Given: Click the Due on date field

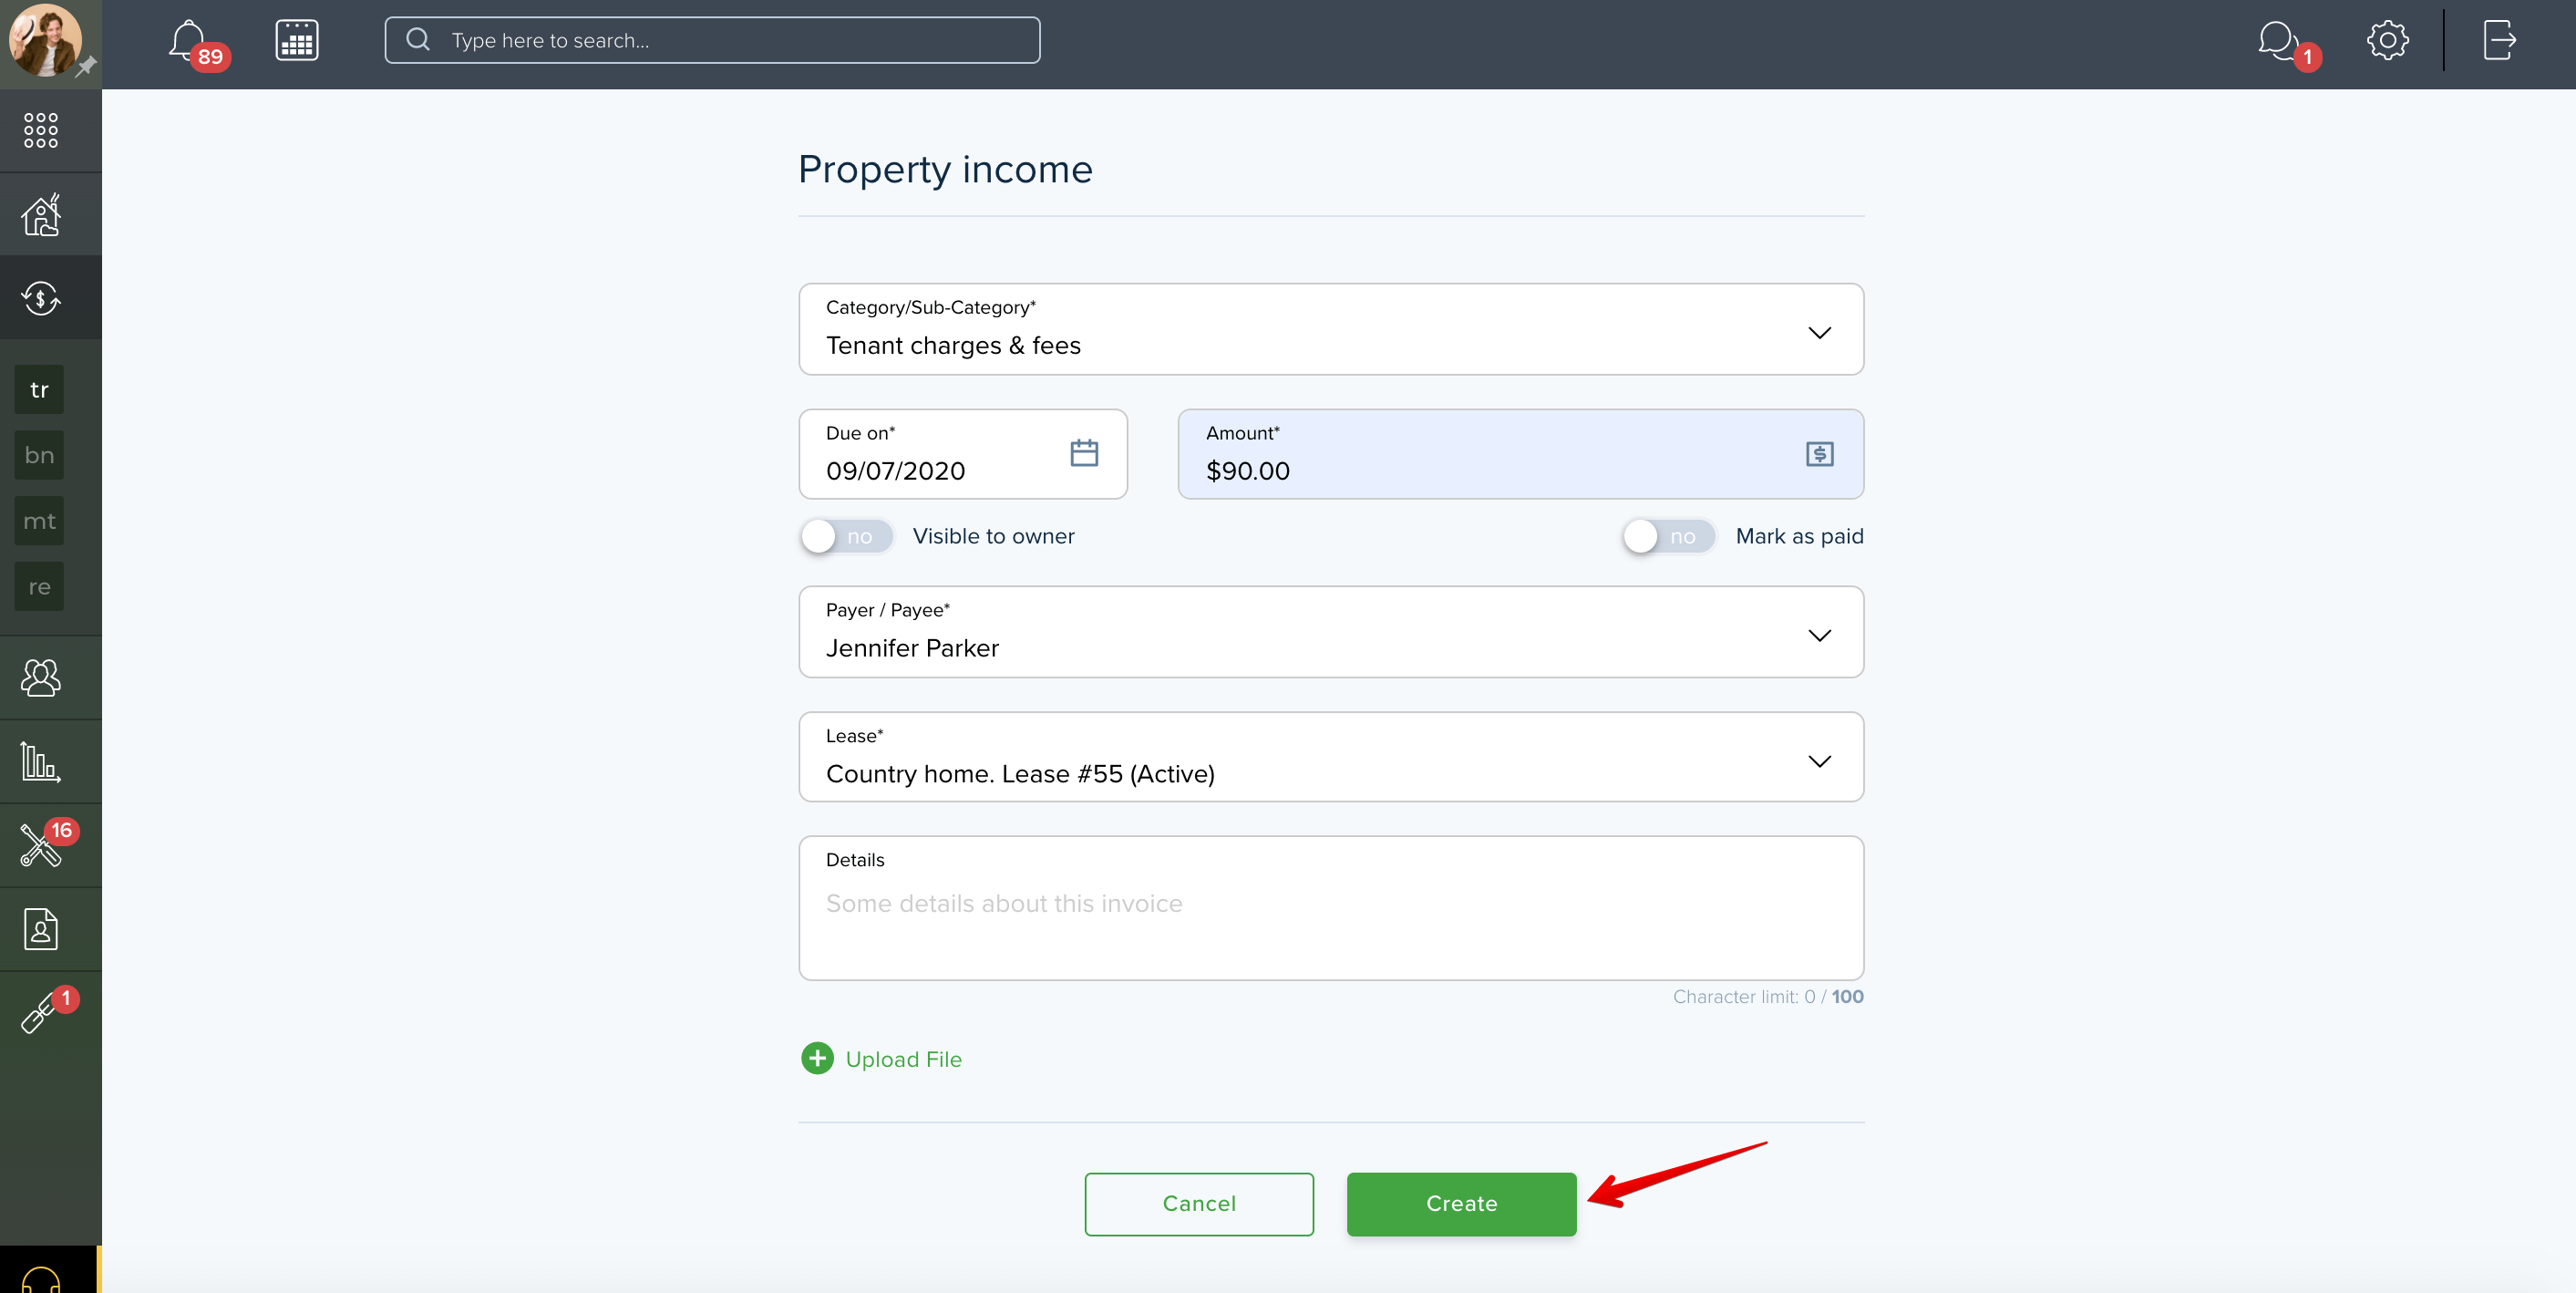Looking at the screenshot, I should (963, 454).
